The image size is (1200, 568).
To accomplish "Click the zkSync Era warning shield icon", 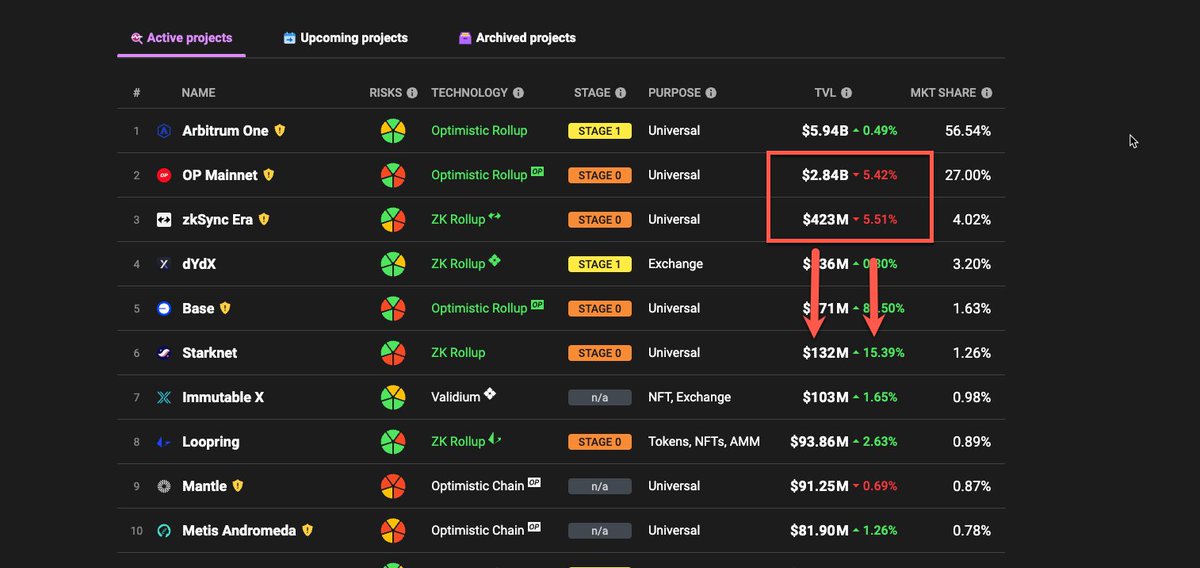I will 264,220.
